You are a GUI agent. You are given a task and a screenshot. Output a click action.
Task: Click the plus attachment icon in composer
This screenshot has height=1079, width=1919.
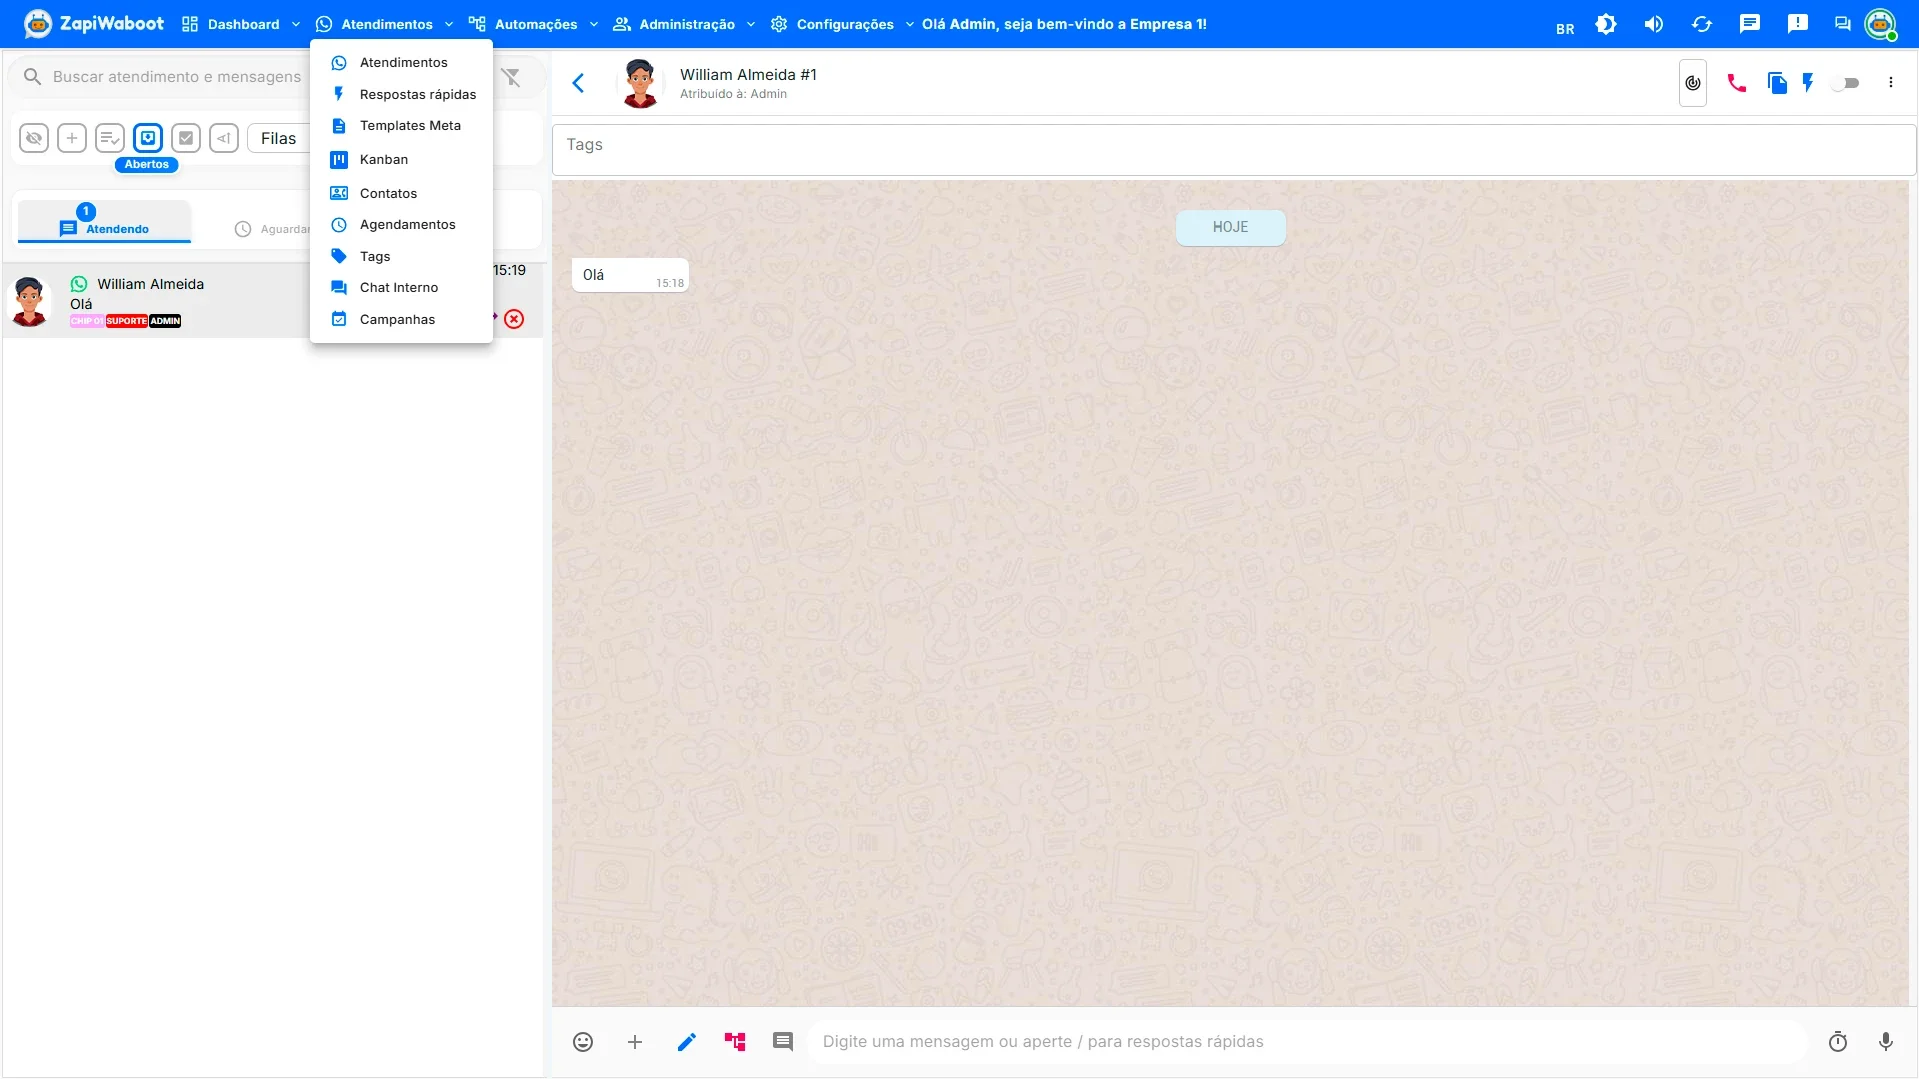(x=635, y=1042)
